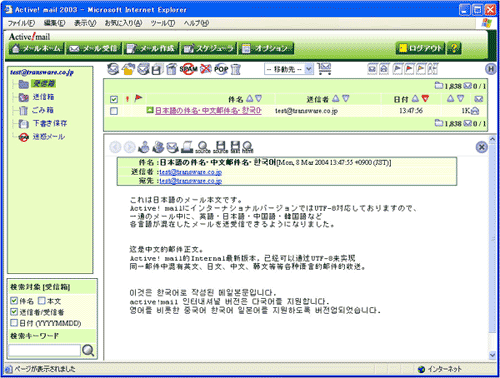The width and height of the screenshot is (500, 378).
Task: Click the save text floppy icon
Action: point(235,147)
